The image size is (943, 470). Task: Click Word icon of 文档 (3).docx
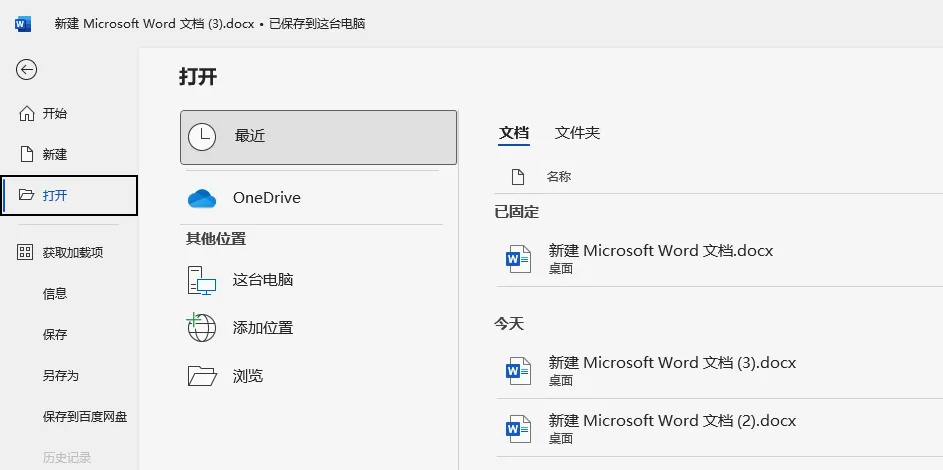click(x=518, y=371)
